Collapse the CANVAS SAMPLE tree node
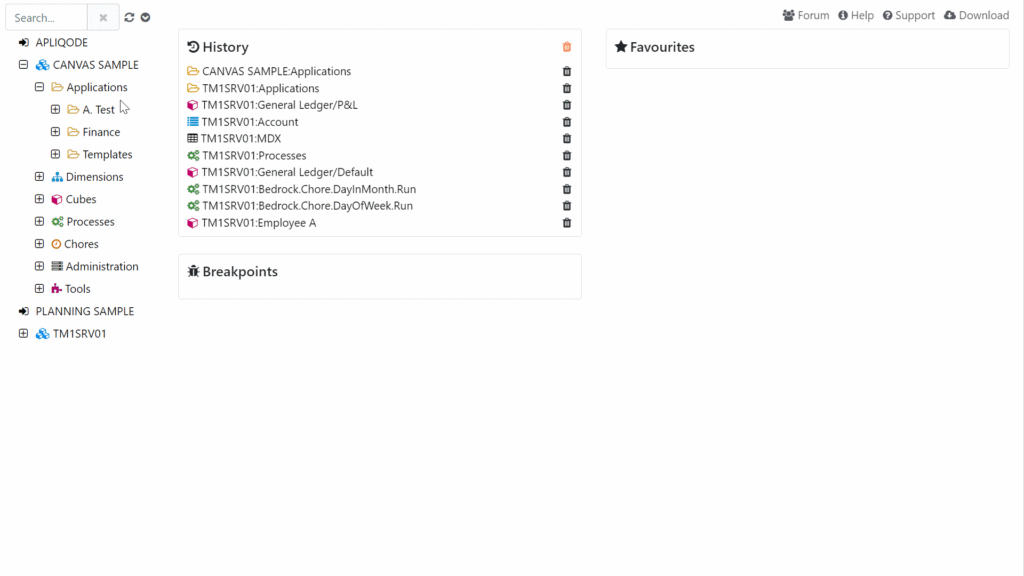Image resolution: width=1024 pixels, height=576 pixels. click(24, 65)
